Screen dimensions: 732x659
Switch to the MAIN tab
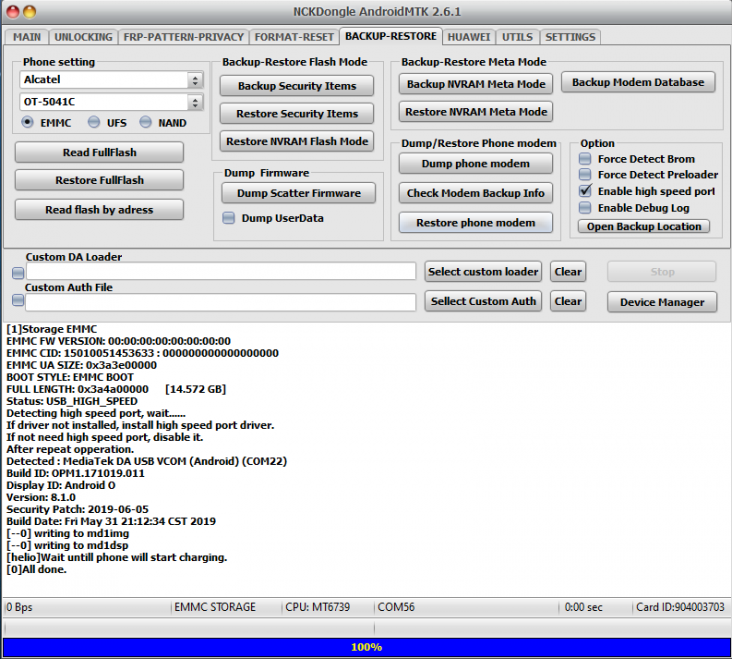coord(27,37)
